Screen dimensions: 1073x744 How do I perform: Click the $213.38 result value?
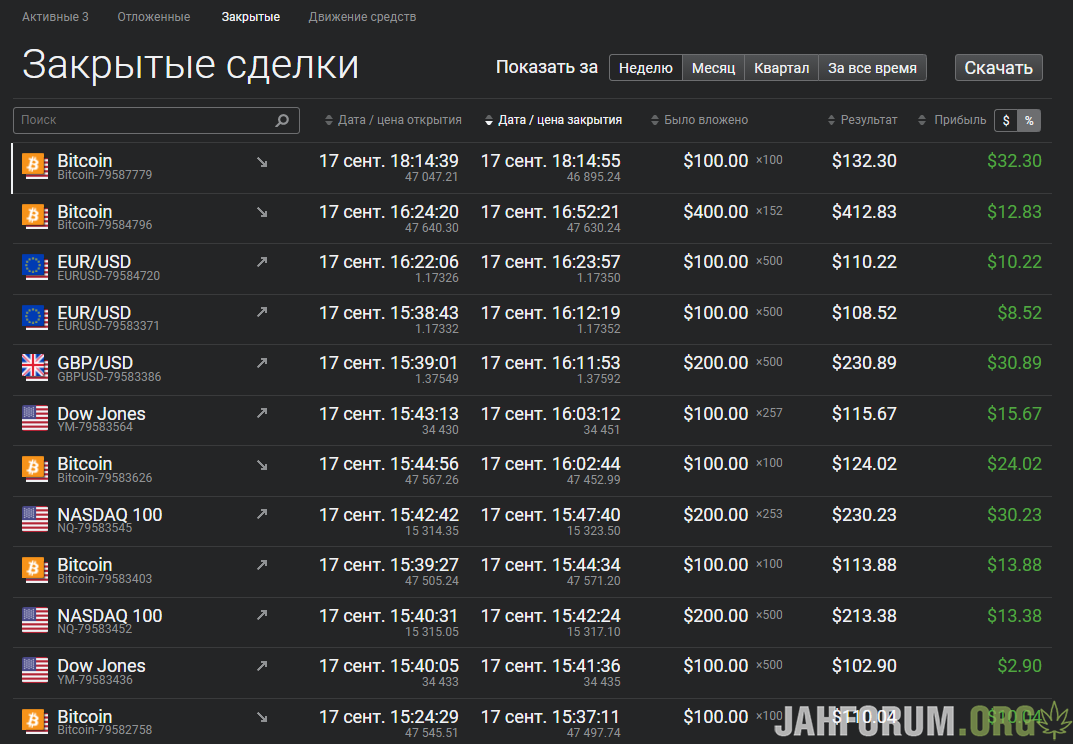pos(864,616)
